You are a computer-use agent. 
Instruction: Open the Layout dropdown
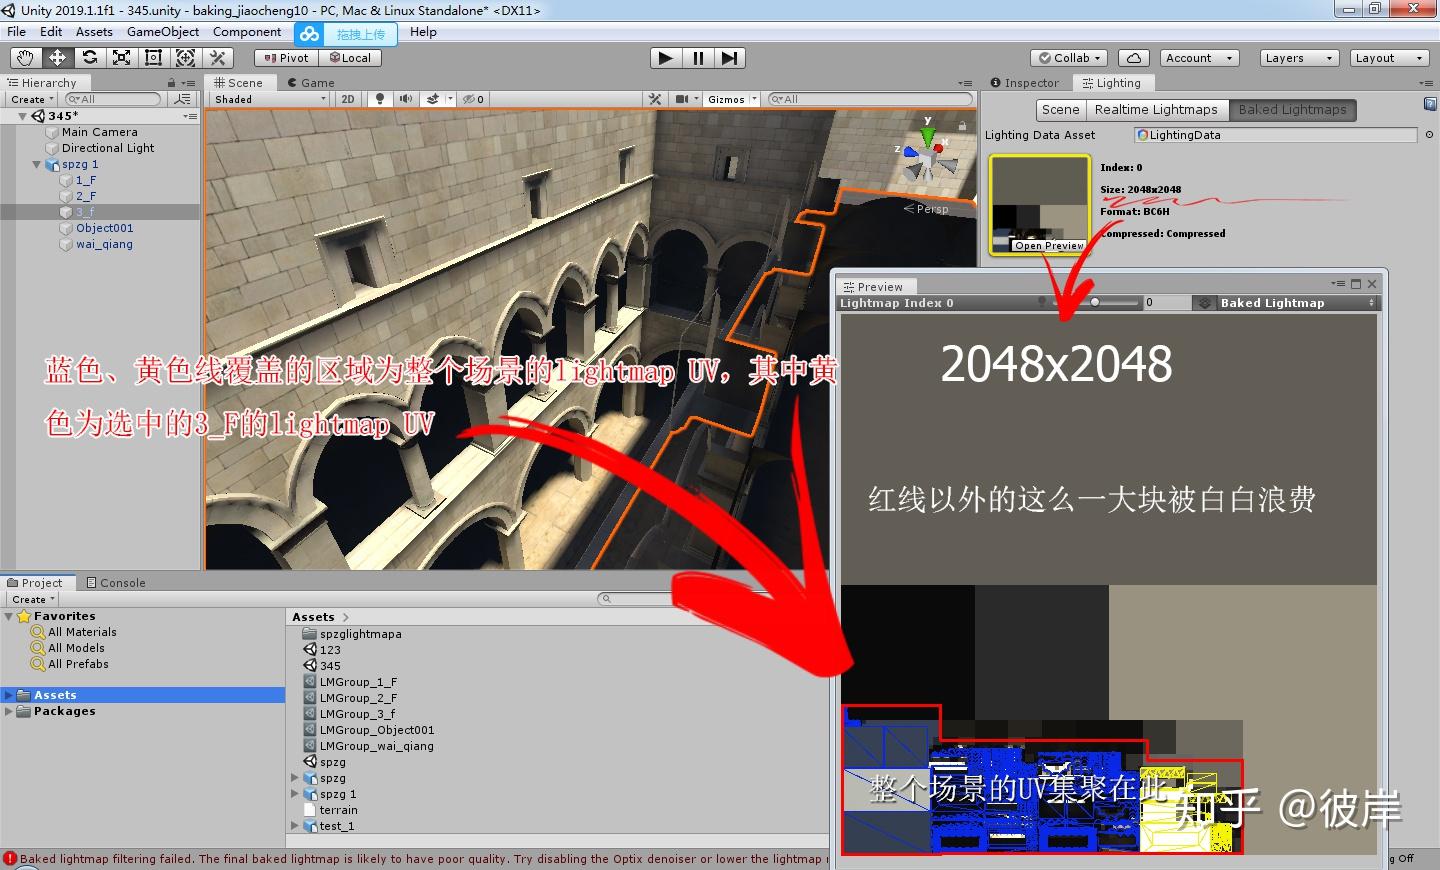pos(1389,58)
